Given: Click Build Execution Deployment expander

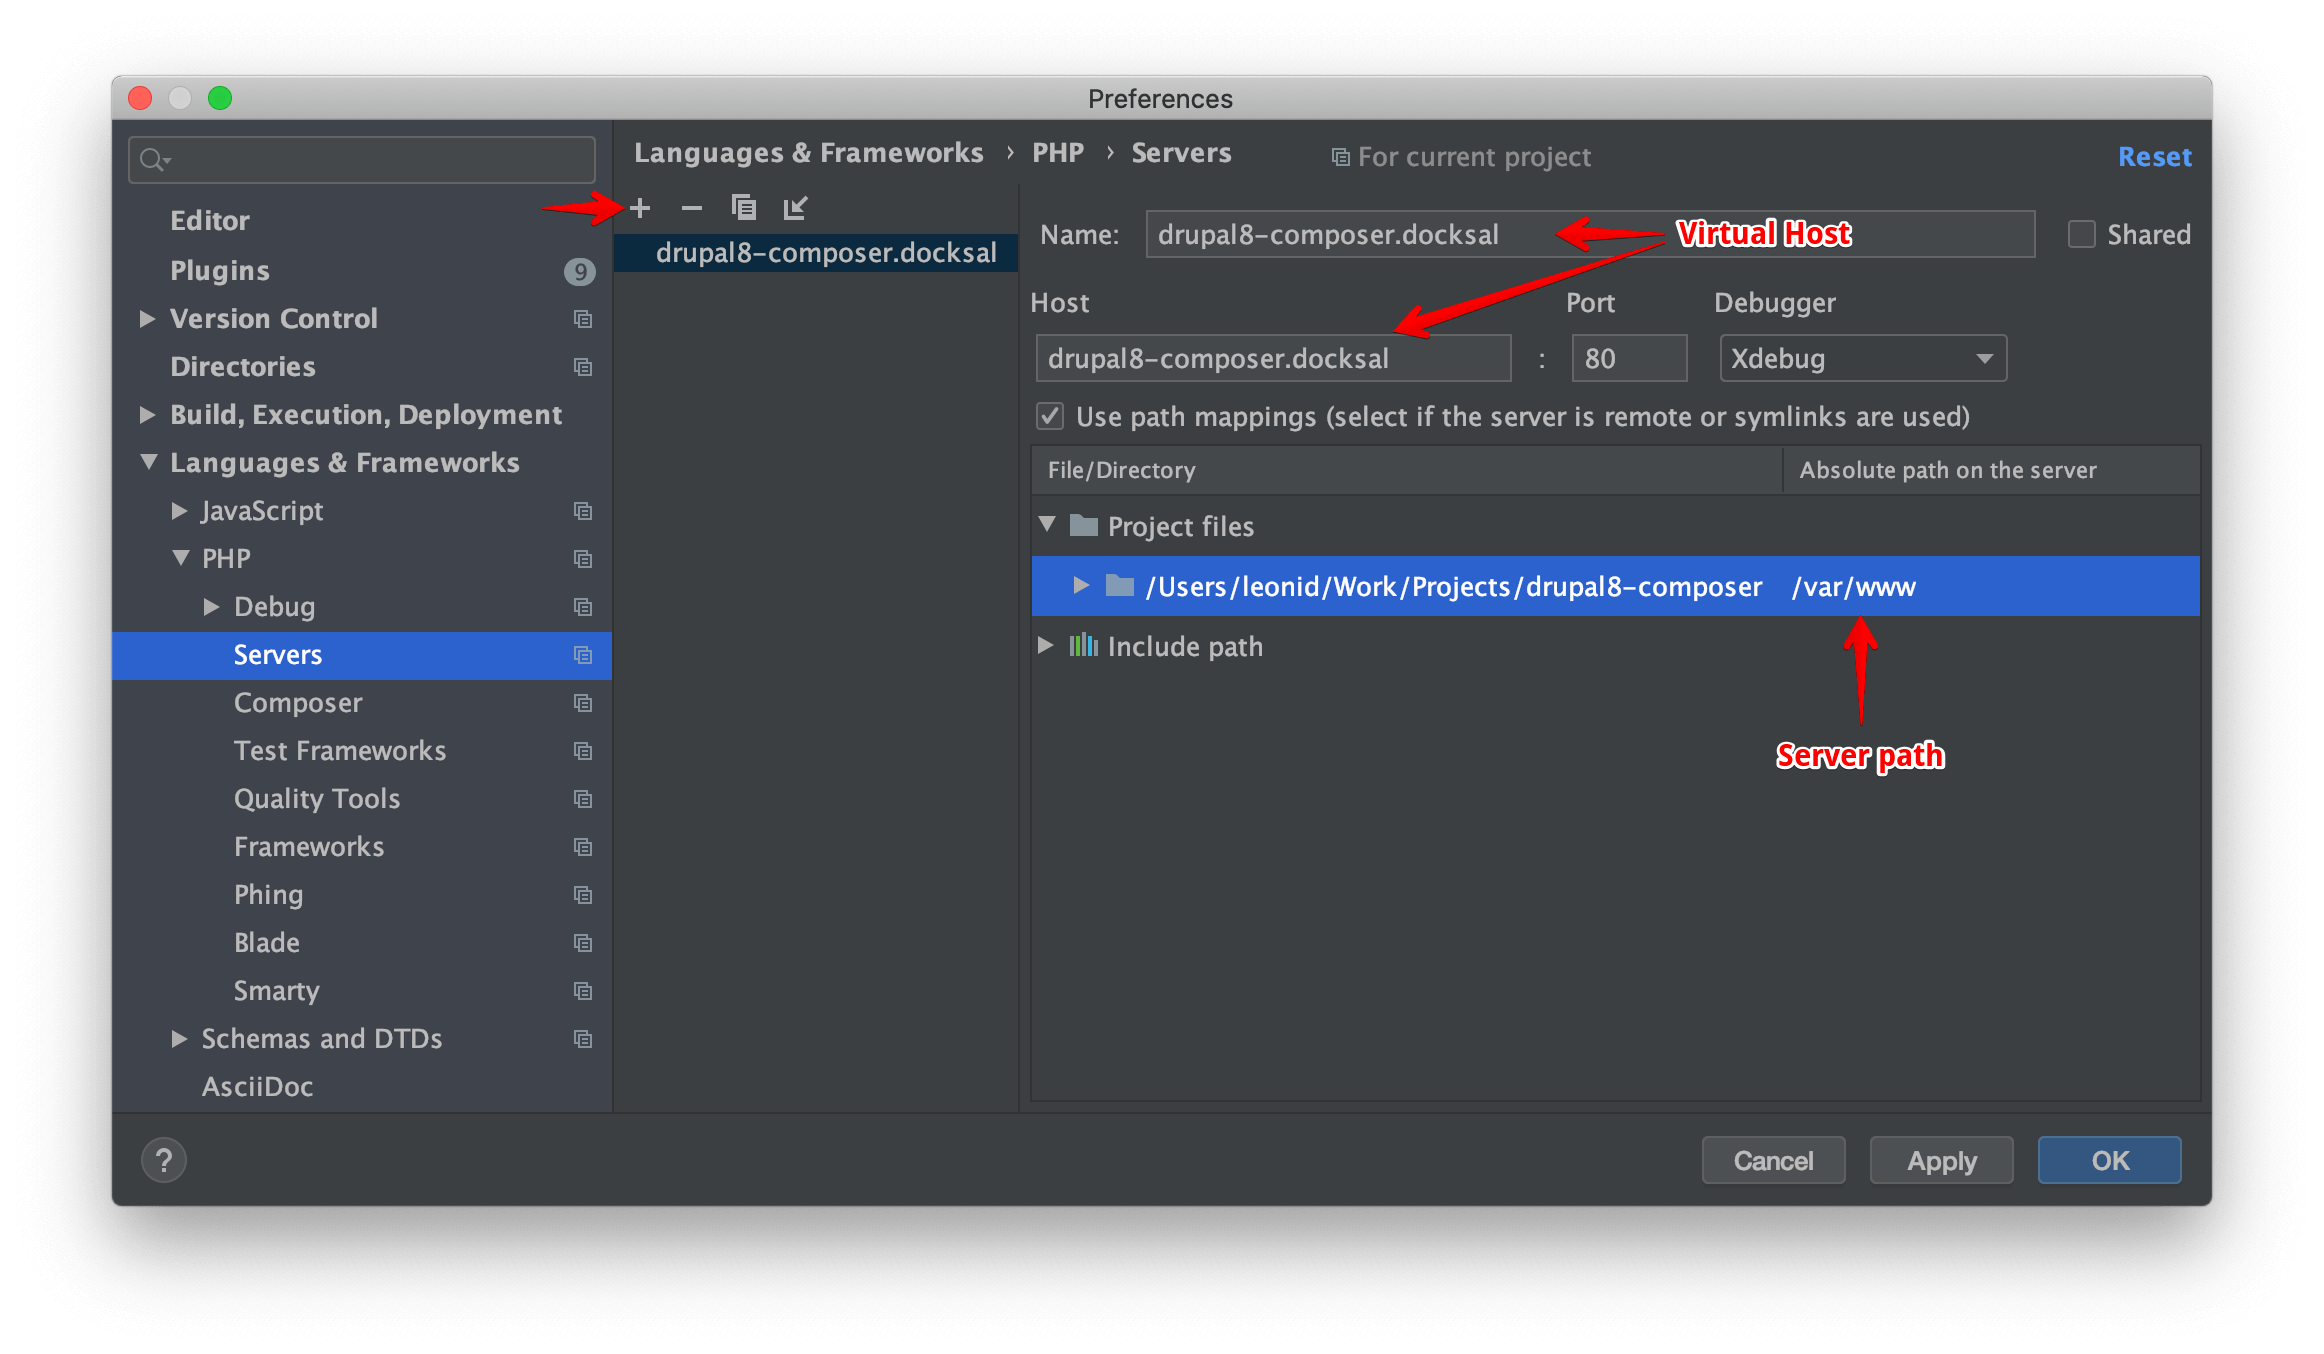Looking at the screenshot, I should tap(150, 416).
